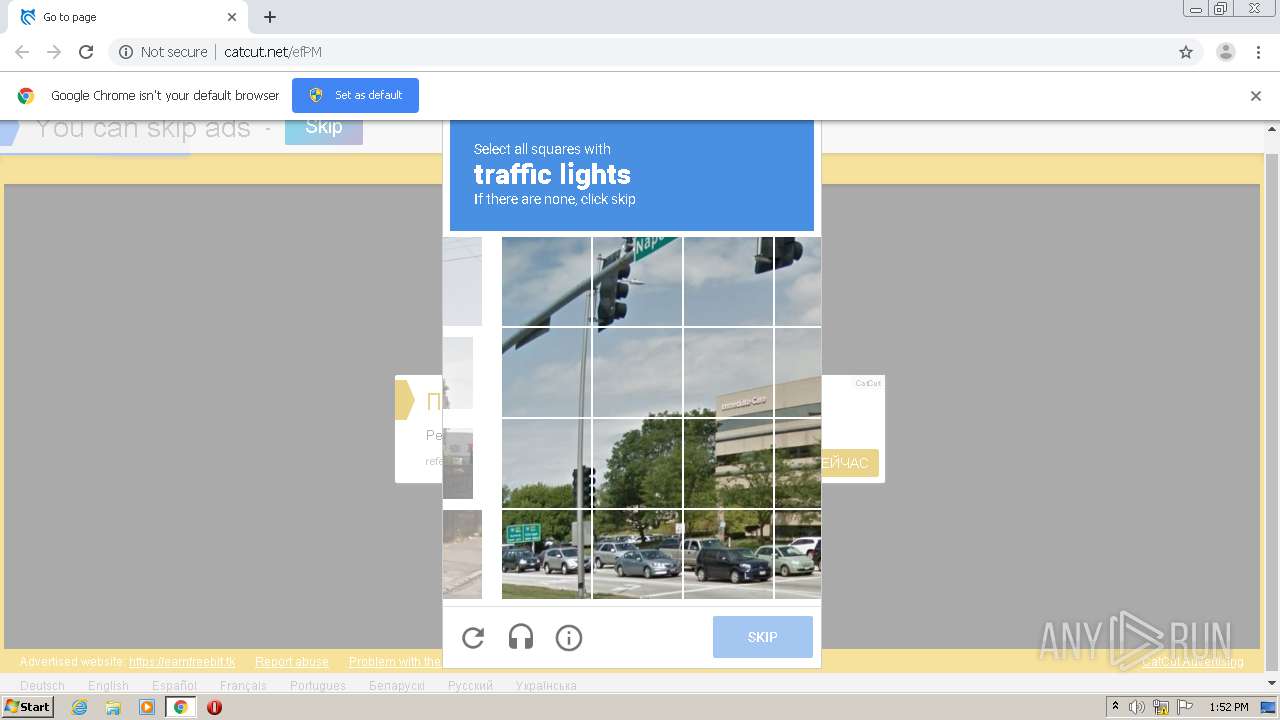The width and height of the screenshot is (1280, 720).
Task: Show hidden system tray icons
Action: 1116,707
